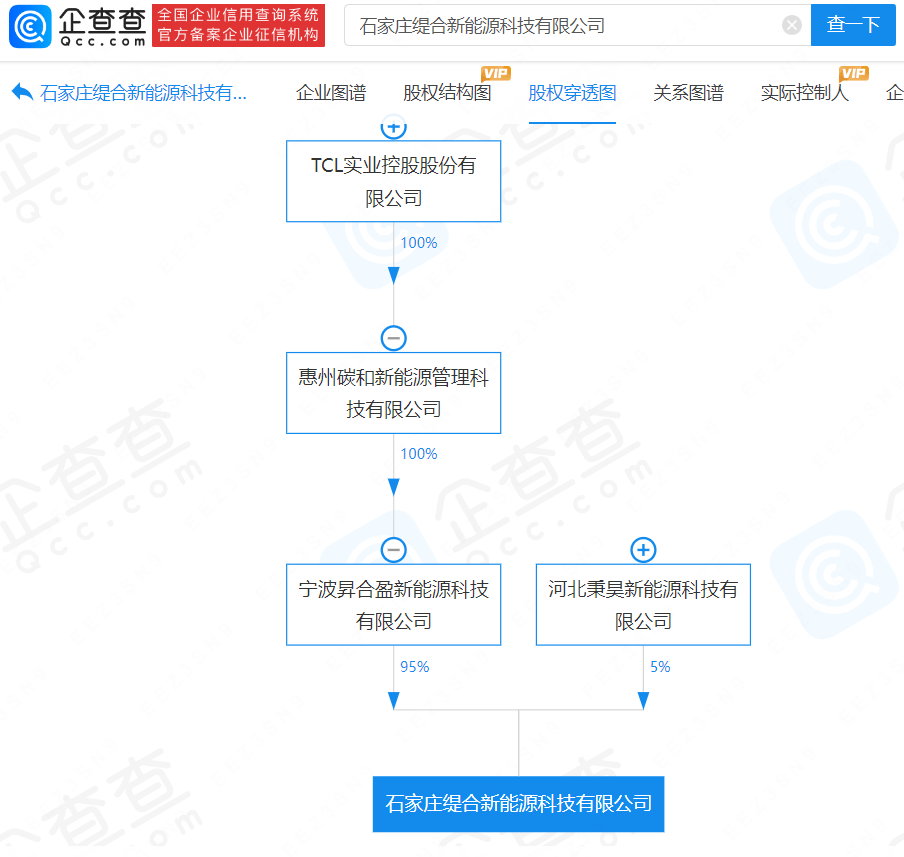Click the red 全国企业信用查询系统 banner
This screenshot has width=904, height=857.
[238, 25]
